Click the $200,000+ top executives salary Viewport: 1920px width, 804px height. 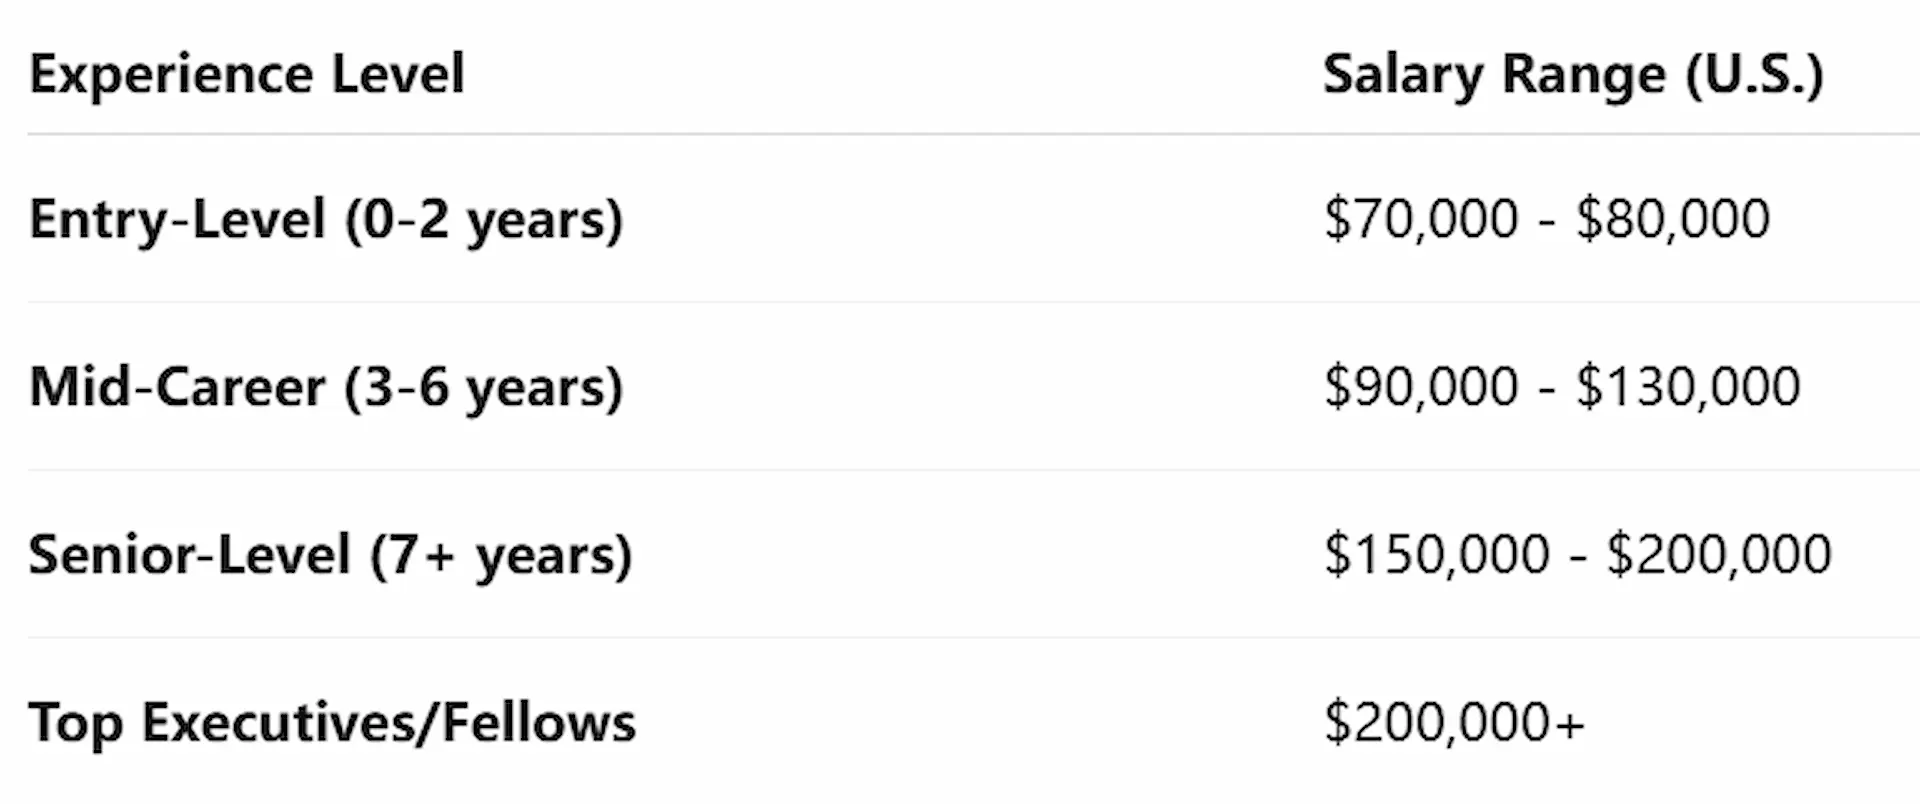[x=1454, y=723]
